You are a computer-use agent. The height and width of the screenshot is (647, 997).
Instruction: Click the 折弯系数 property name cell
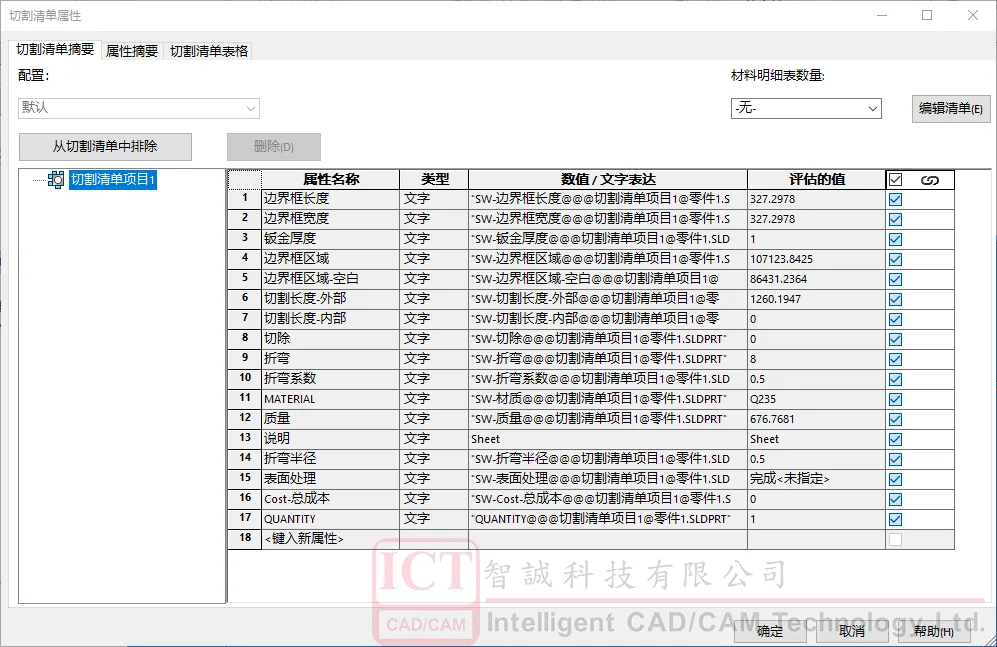coord(330,379)
